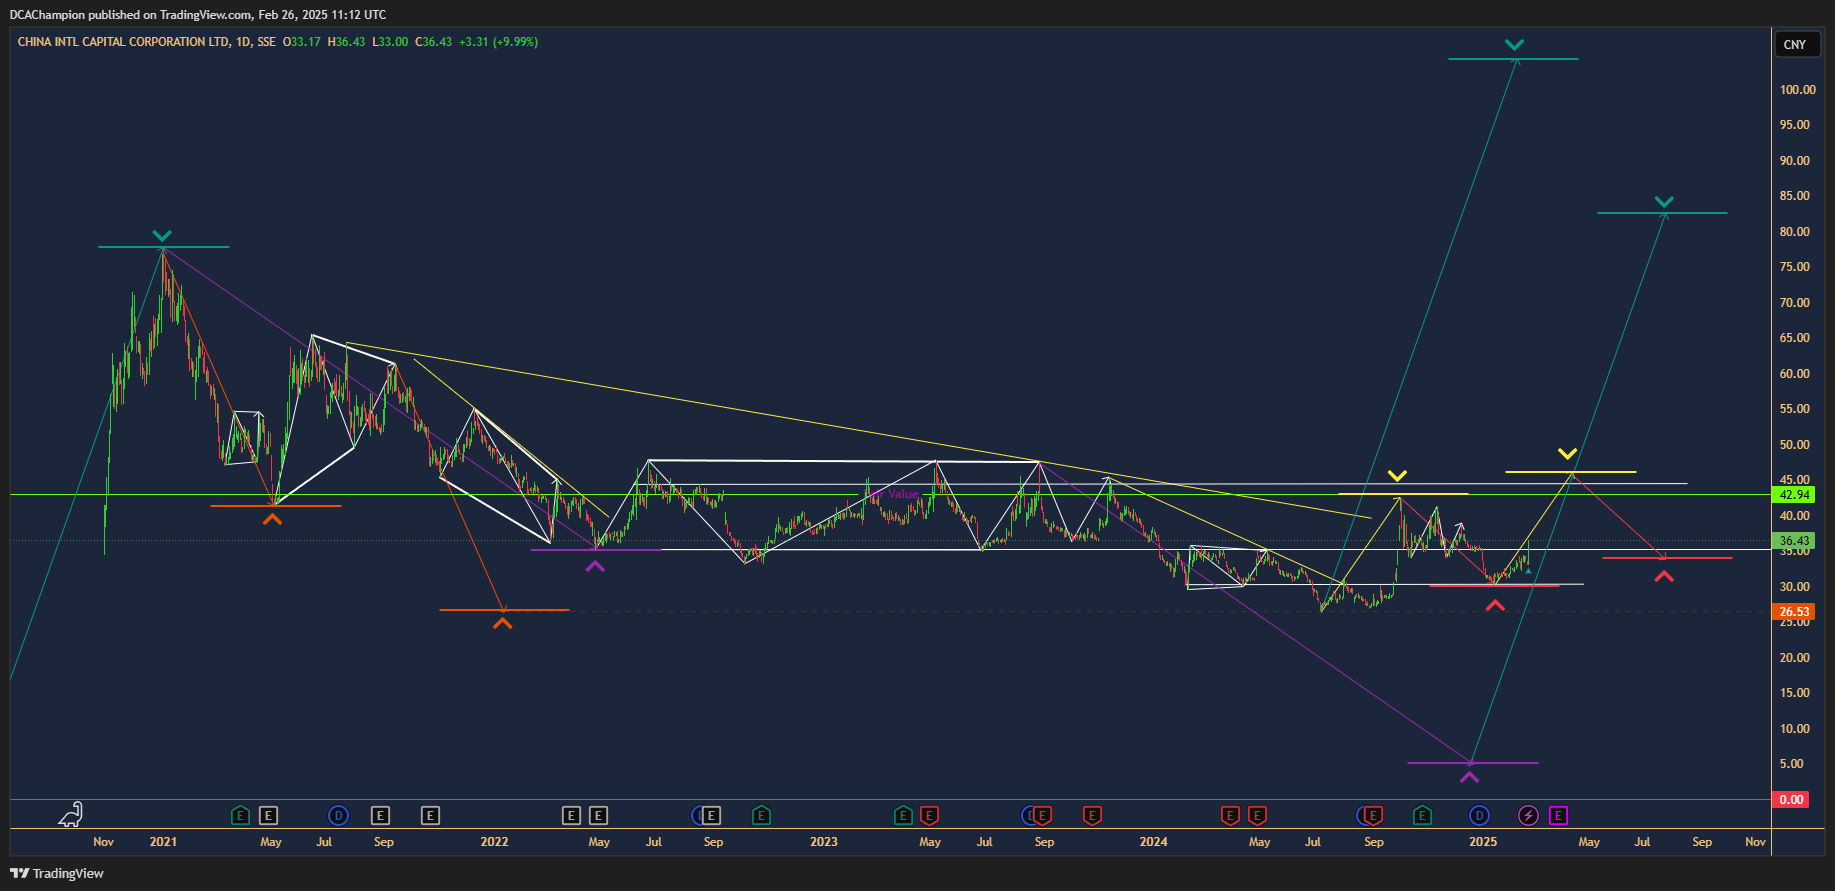Click the 2022 year label on time axis
The image size is (1835, 891).
(494, 842)
